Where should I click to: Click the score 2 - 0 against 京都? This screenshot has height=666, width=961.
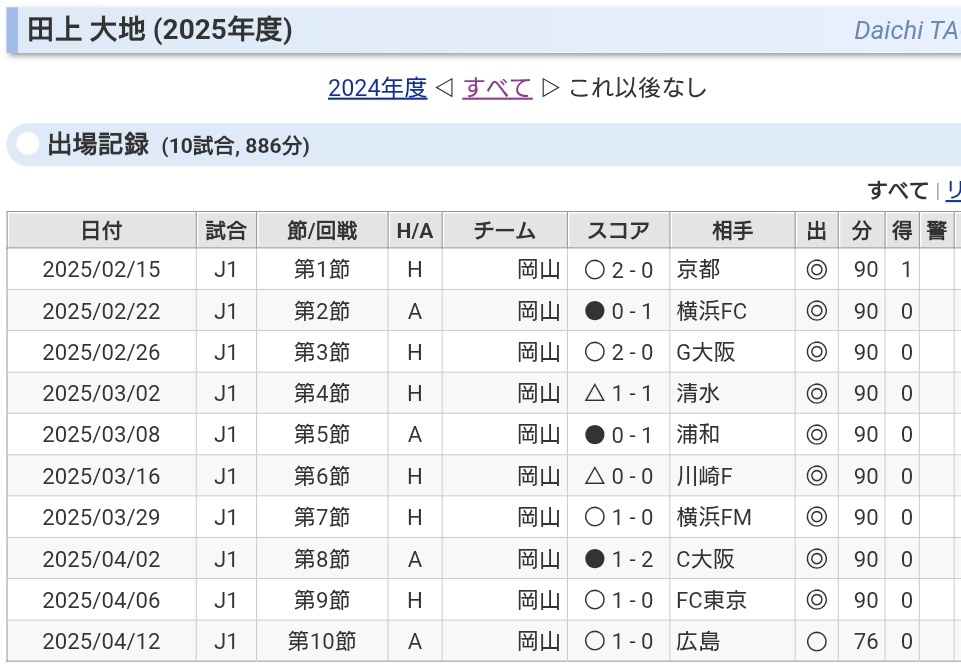click(x=632, y=270)
